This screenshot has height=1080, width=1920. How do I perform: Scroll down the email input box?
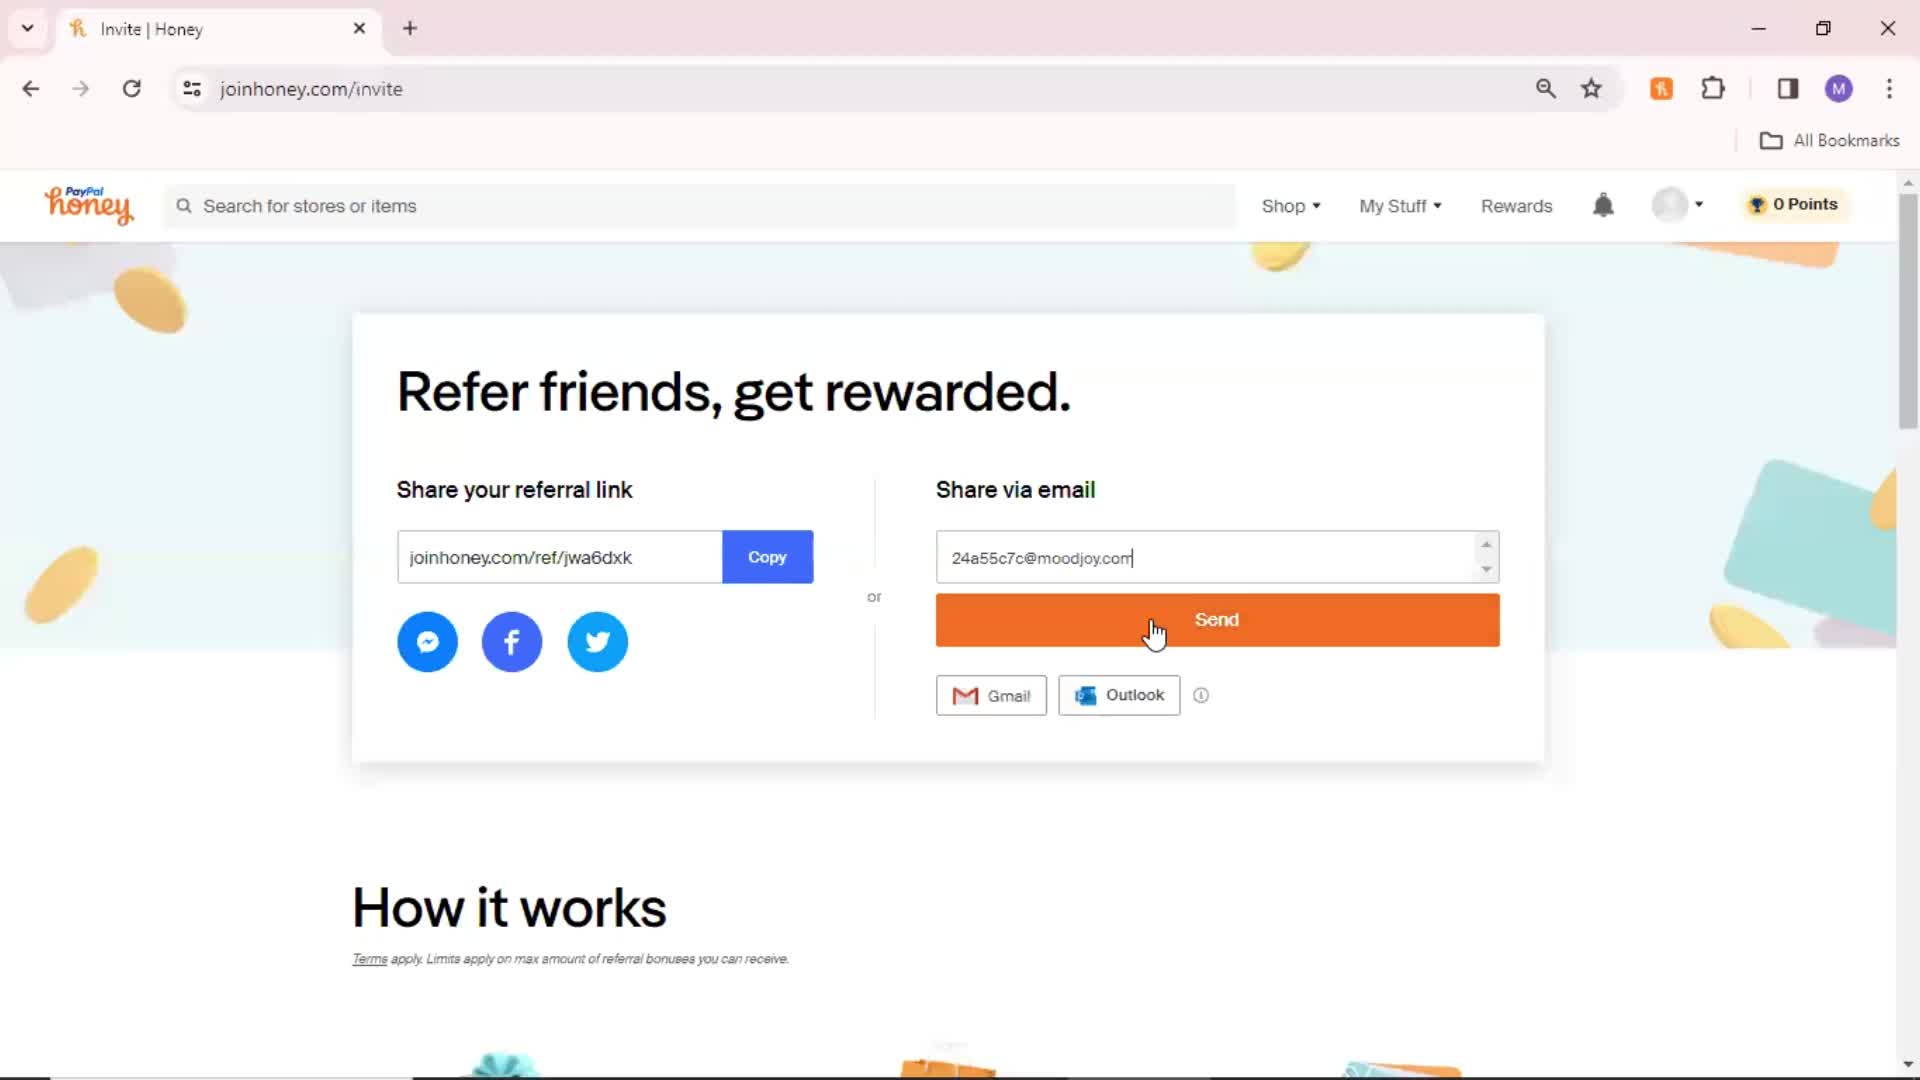click(x=1486, y=568)
